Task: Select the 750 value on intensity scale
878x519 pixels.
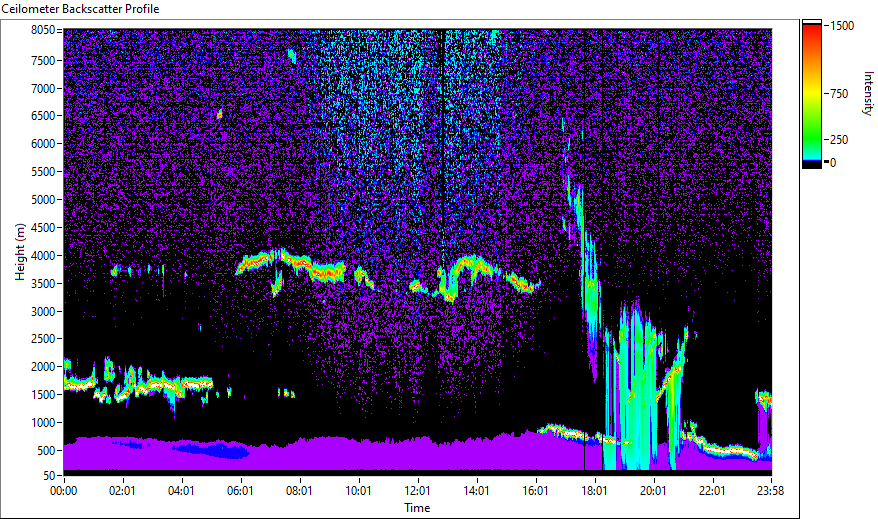Action: coord(839,93)
